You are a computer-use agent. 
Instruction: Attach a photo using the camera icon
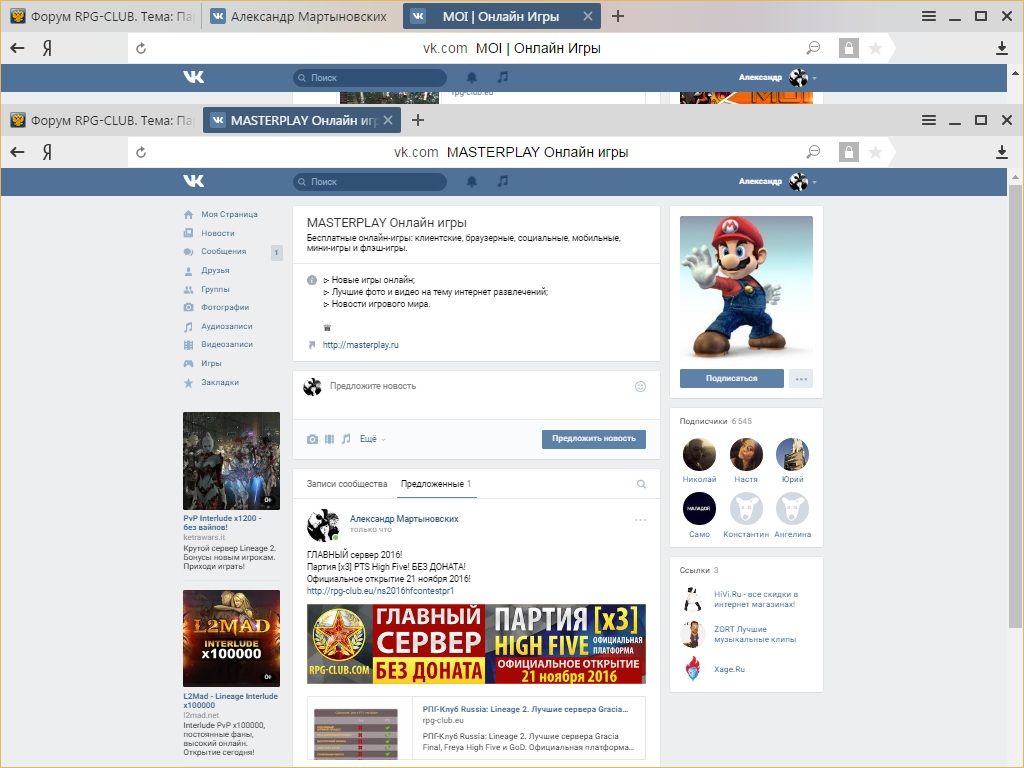click(x=313, y=439)
